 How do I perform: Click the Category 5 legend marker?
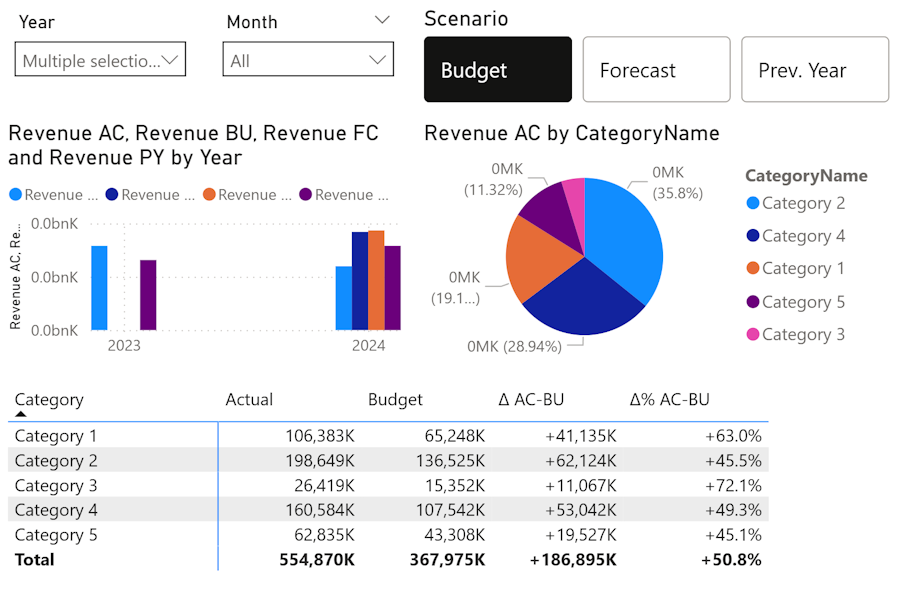[x=753, y=302]
